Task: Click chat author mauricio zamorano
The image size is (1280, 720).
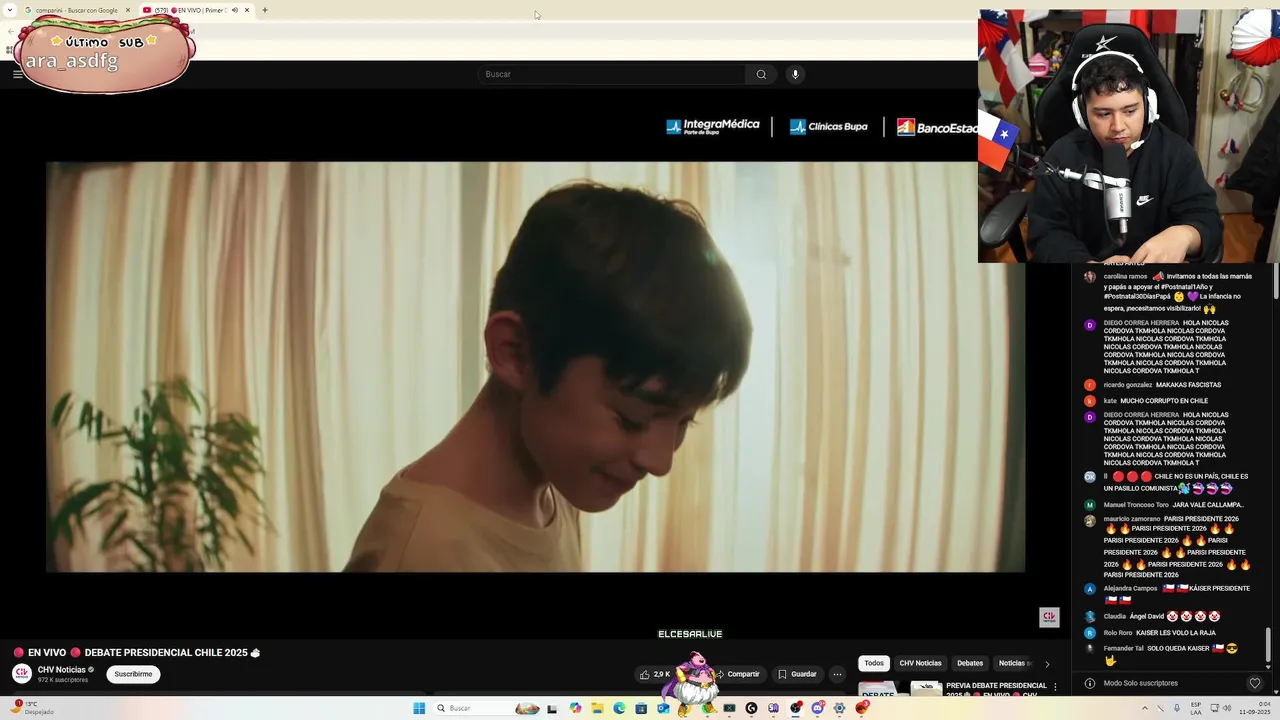Action: pyautogui.click(x=1132, y=519)
